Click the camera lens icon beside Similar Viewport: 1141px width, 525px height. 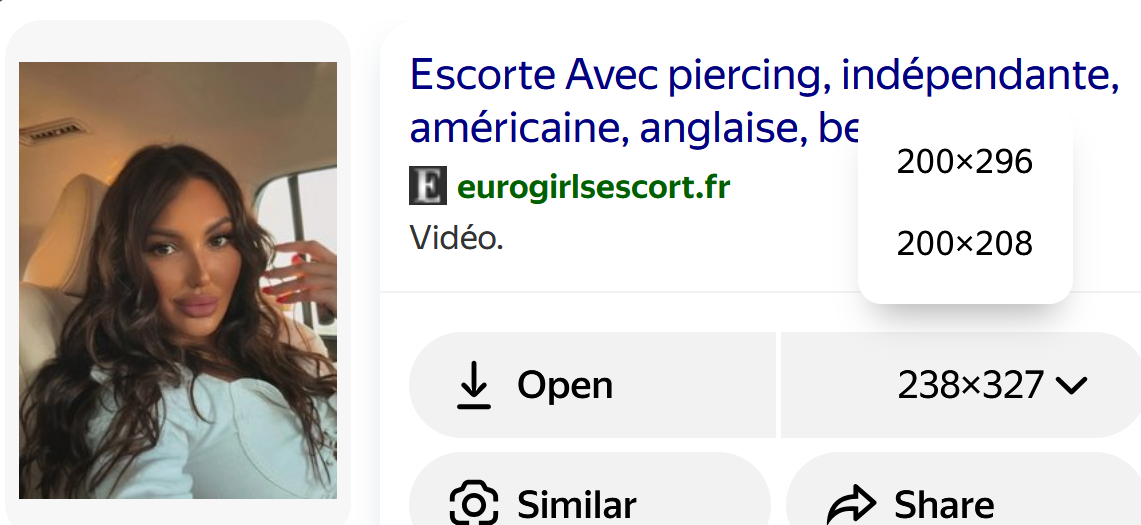pos(474,503)
